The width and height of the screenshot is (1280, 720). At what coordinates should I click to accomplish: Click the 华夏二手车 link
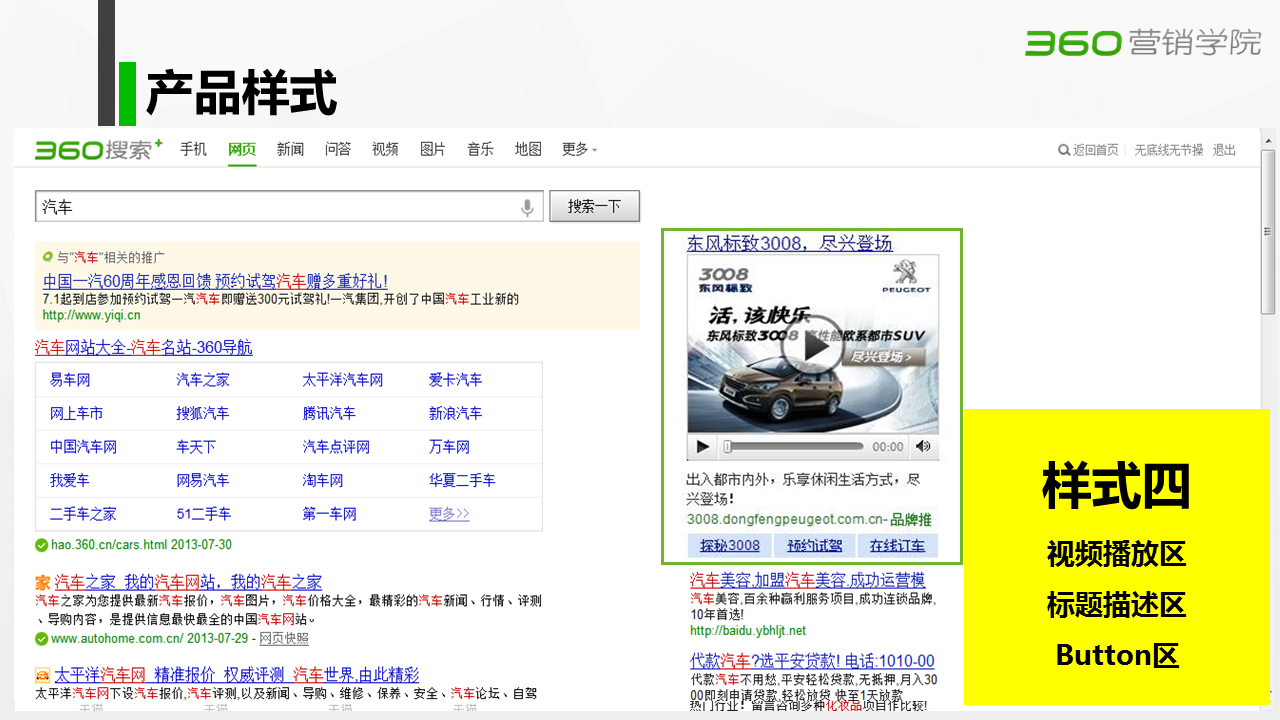click(x=462, y=480)
